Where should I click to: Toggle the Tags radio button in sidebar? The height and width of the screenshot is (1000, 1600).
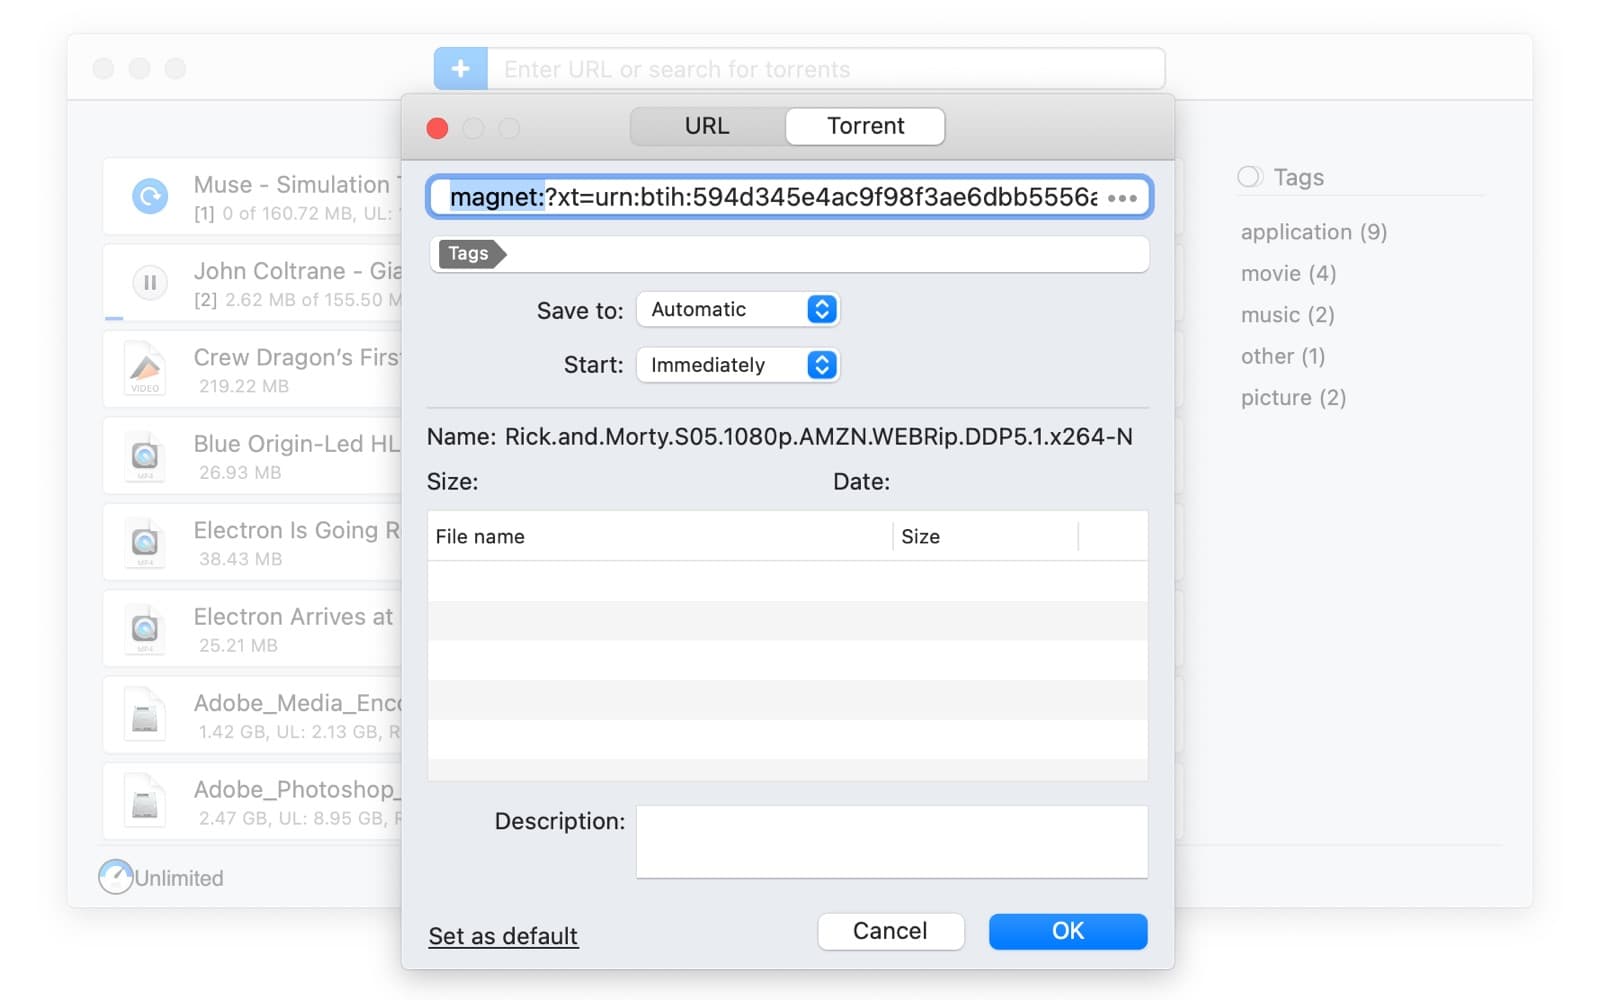(1250, 177)
